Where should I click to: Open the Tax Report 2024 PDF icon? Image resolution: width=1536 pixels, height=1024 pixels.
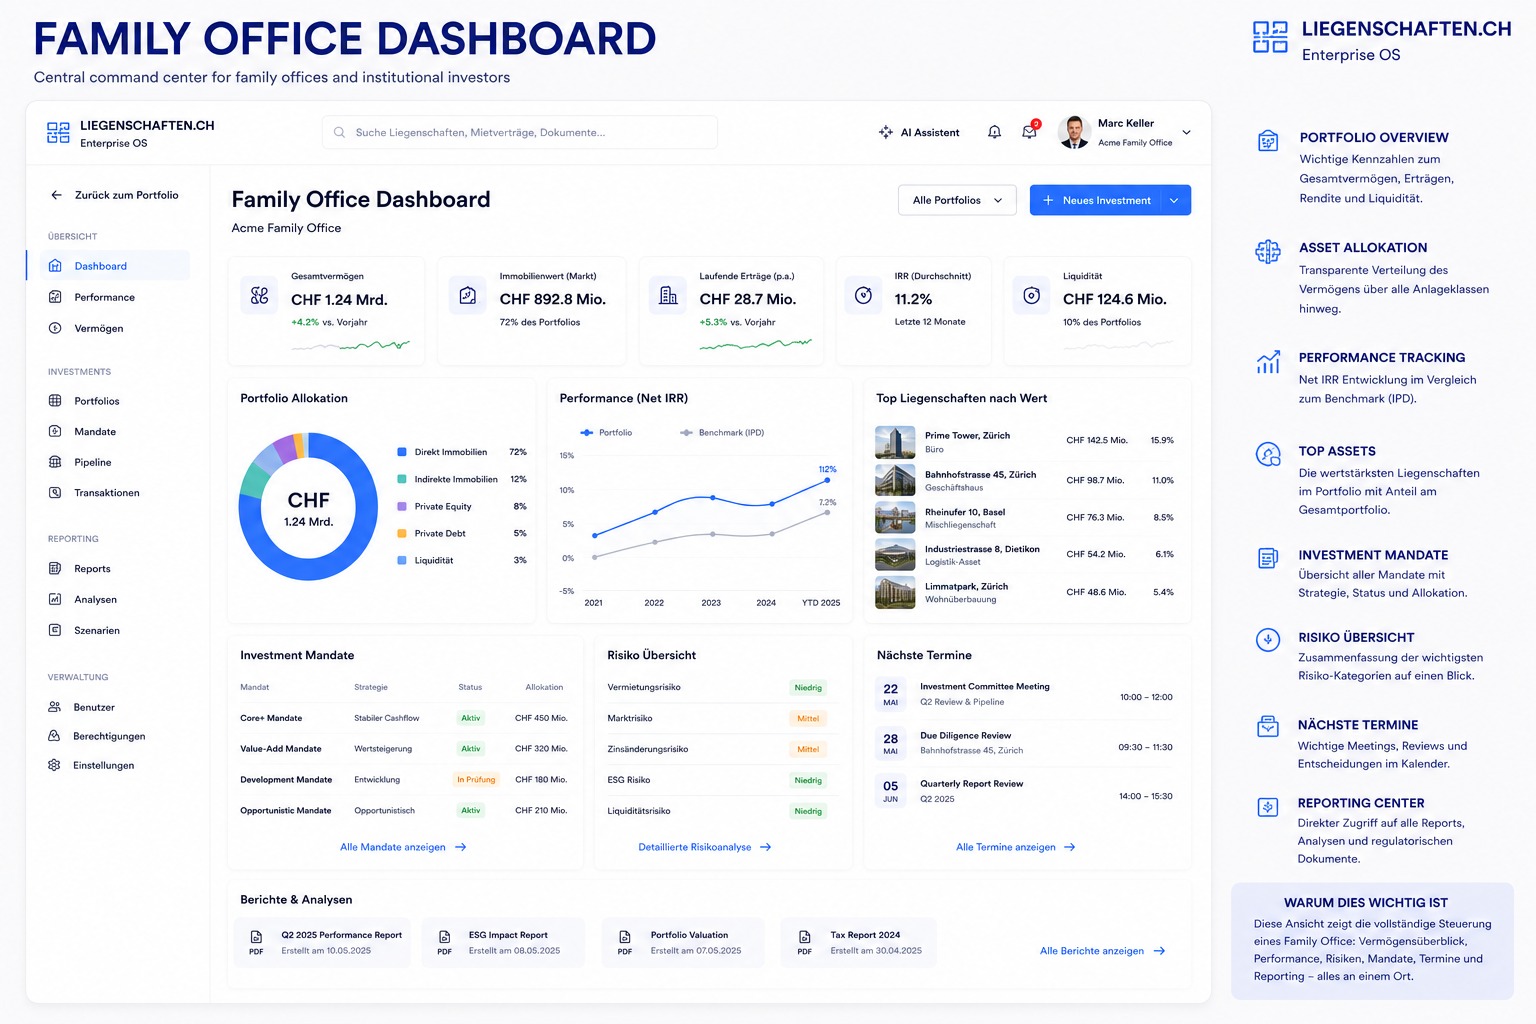coord(805,942)
